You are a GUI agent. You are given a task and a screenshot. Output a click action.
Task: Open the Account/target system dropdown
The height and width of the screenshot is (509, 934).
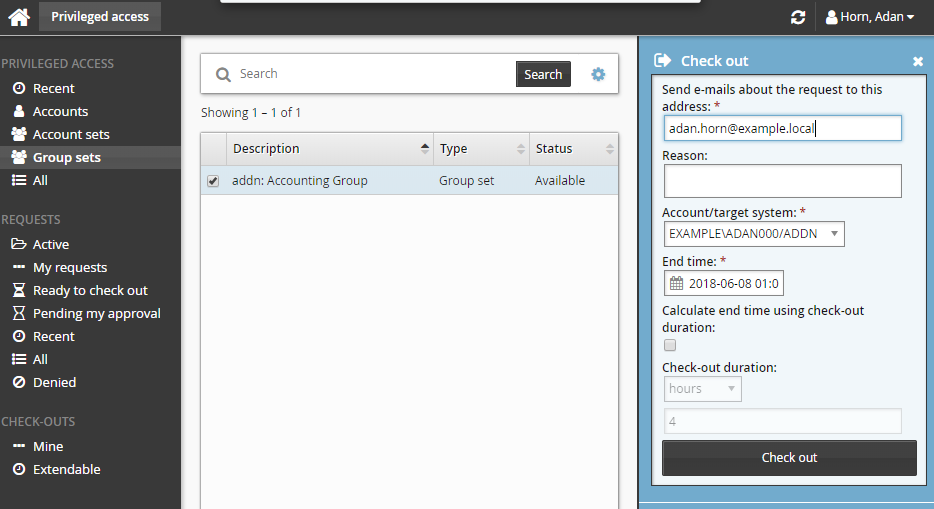point(753,234)
